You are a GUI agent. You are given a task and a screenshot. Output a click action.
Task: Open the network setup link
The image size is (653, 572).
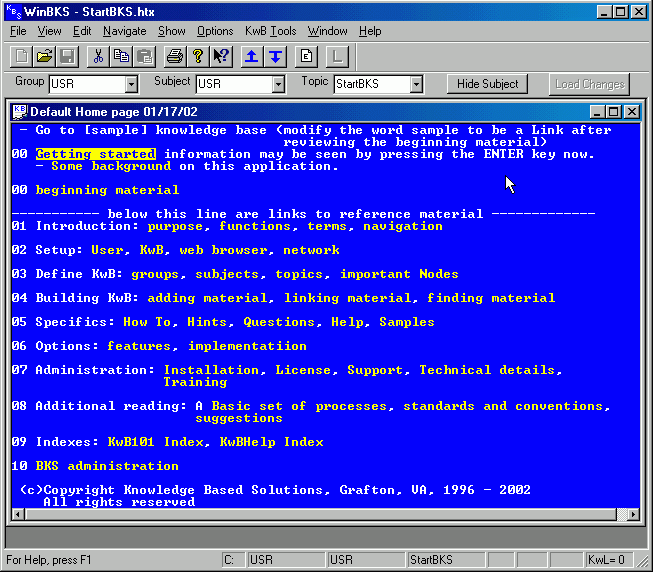pos(312,250)
